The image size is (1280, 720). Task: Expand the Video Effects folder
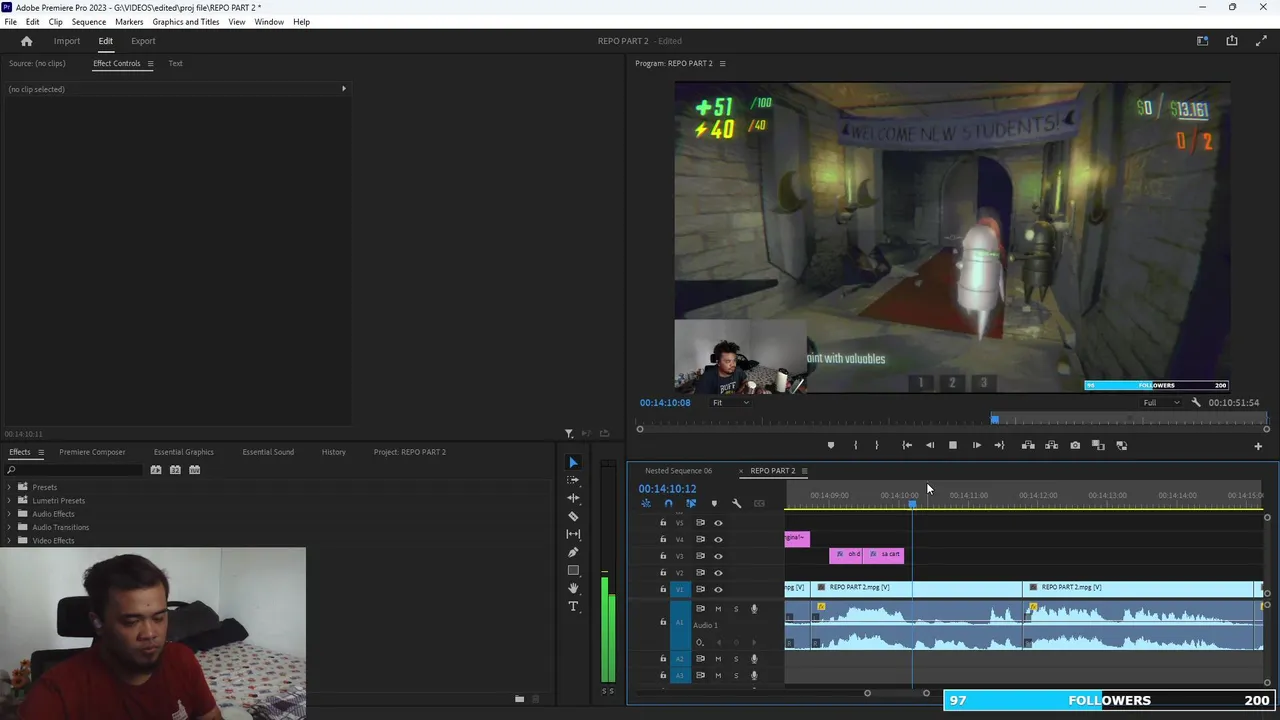tap(9, 541)
